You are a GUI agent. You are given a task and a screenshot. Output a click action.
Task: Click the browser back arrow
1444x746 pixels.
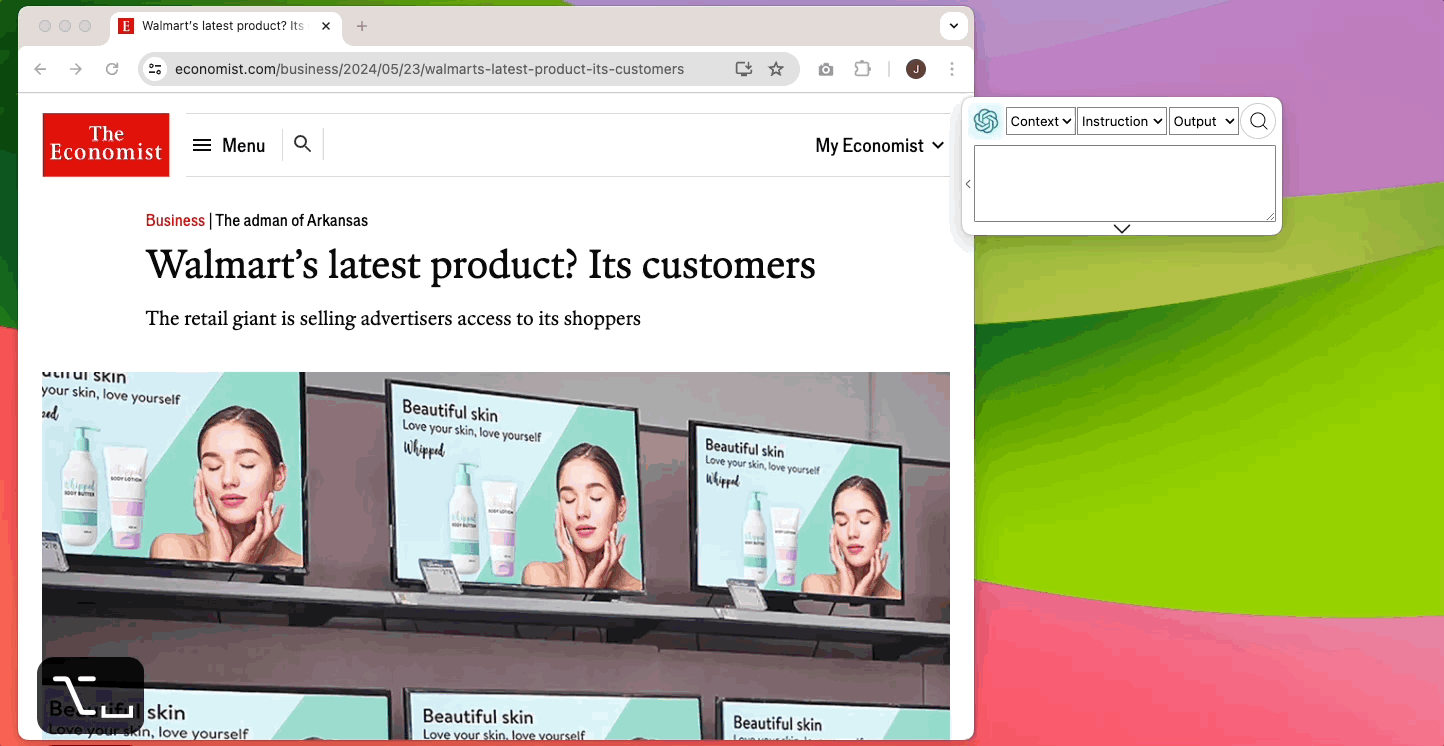coord(40,69)
